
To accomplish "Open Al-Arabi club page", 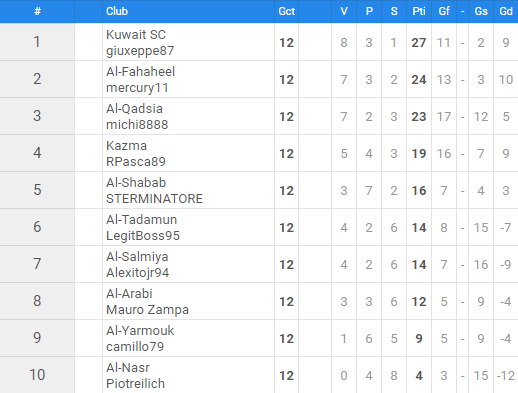I will pos(129,294).
